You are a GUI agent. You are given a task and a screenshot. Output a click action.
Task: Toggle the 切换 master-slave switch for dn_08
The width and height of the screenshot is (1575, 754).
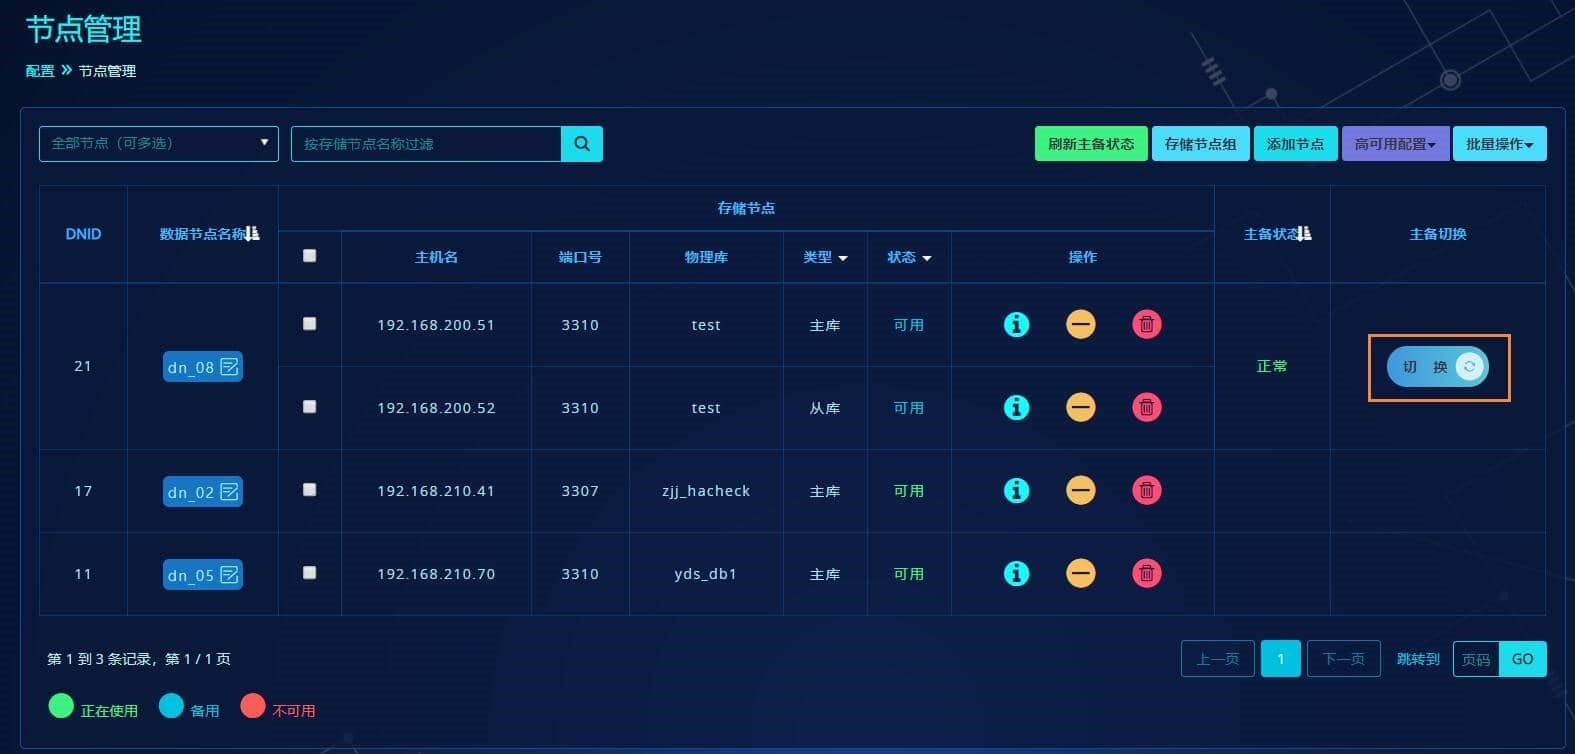1438,367
